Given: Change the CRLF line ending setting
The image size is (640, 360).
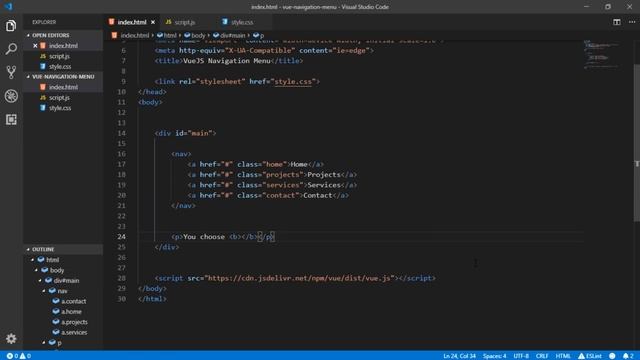Looking at the screenshot, I should click(542, 356).
